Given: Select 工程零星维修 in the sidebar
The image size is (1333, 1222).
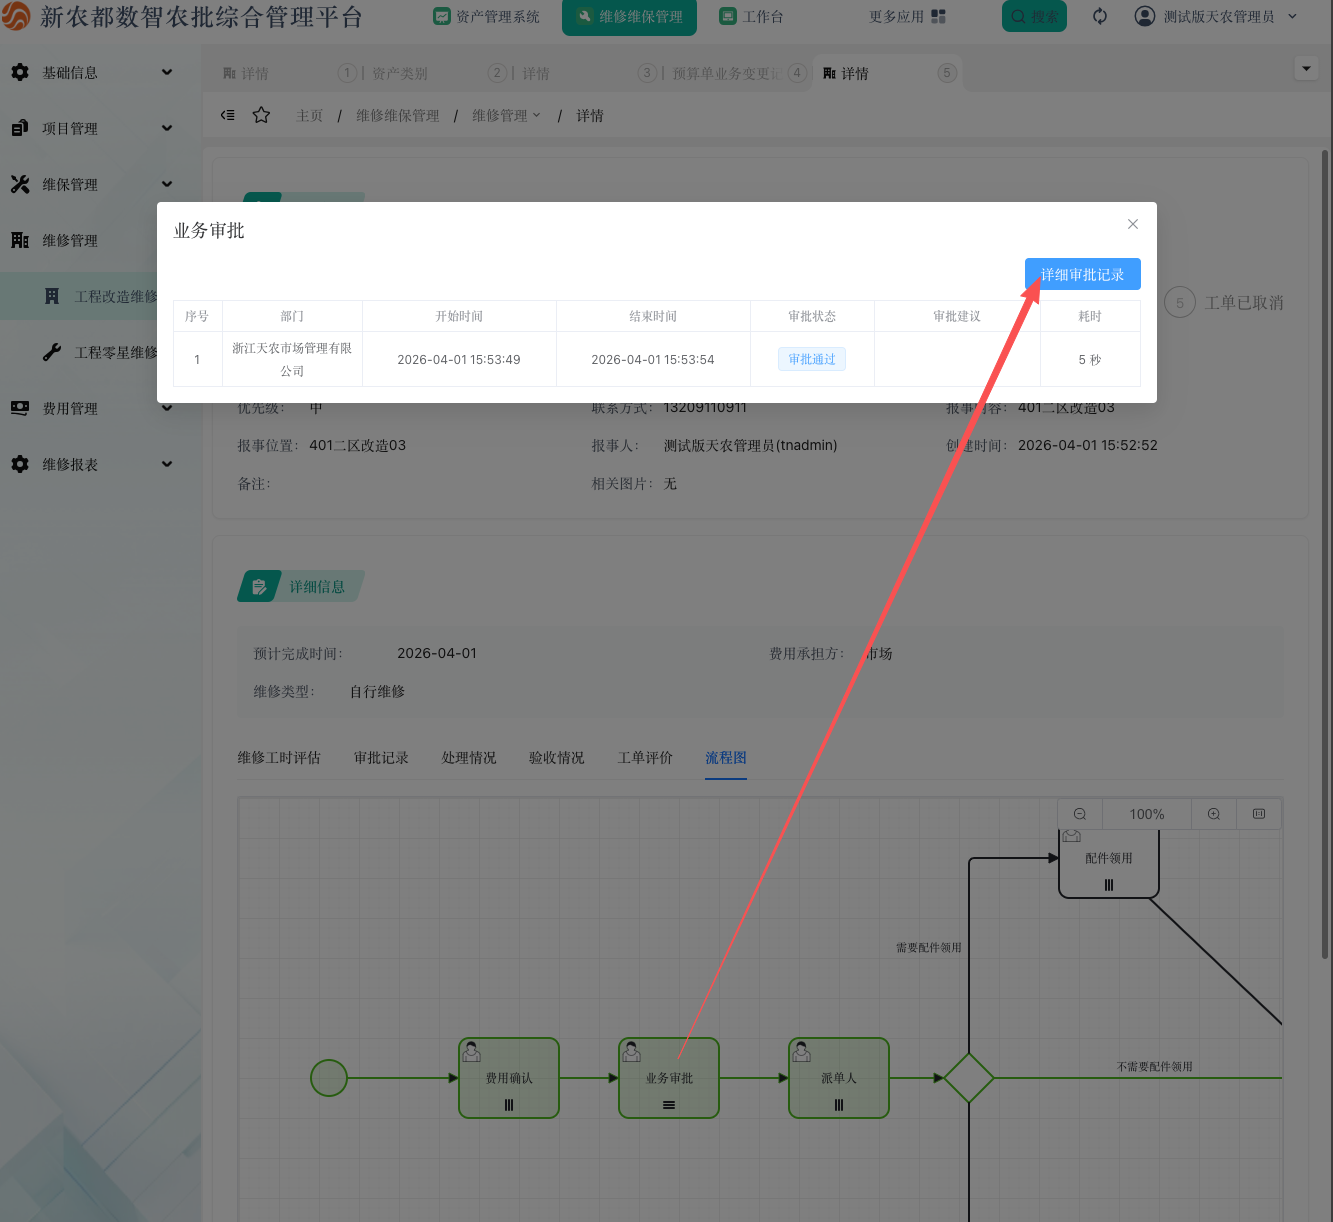Looking at the screenshot, I should click(115, 352).
